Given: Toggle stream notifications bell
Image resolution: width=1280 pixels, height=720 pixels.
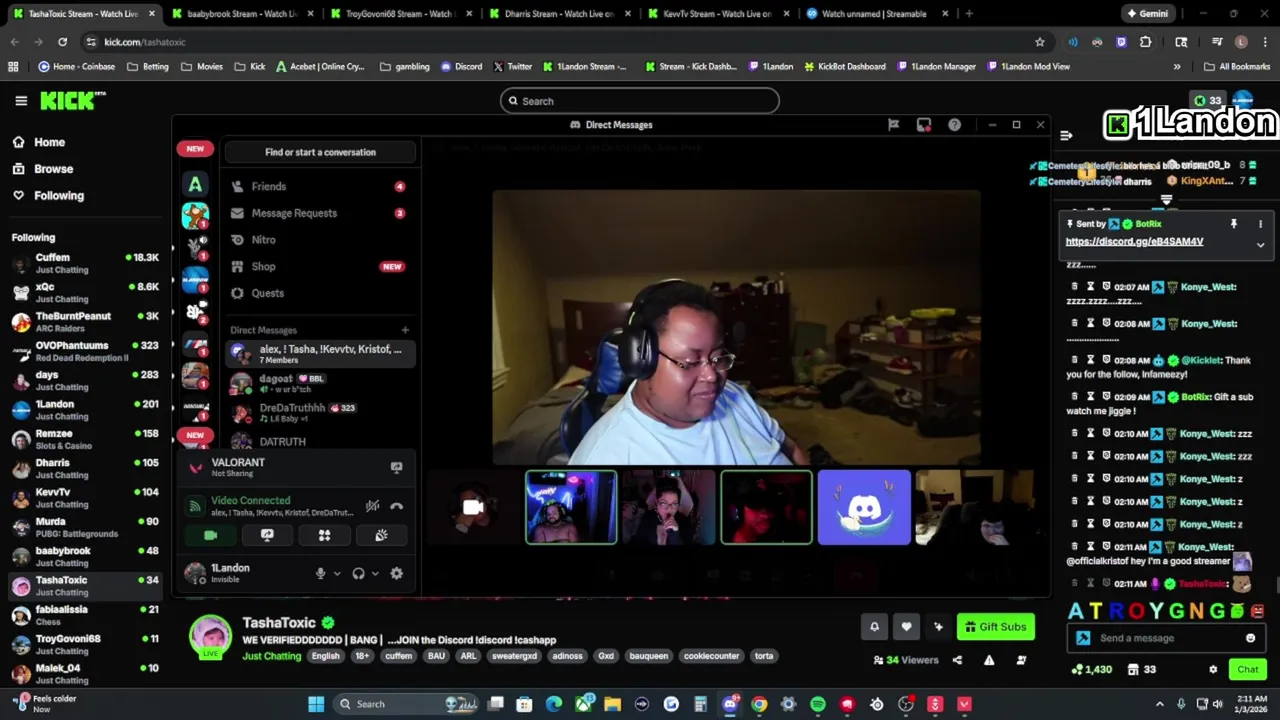Looking at the screenshot, I should coord(874,627).
